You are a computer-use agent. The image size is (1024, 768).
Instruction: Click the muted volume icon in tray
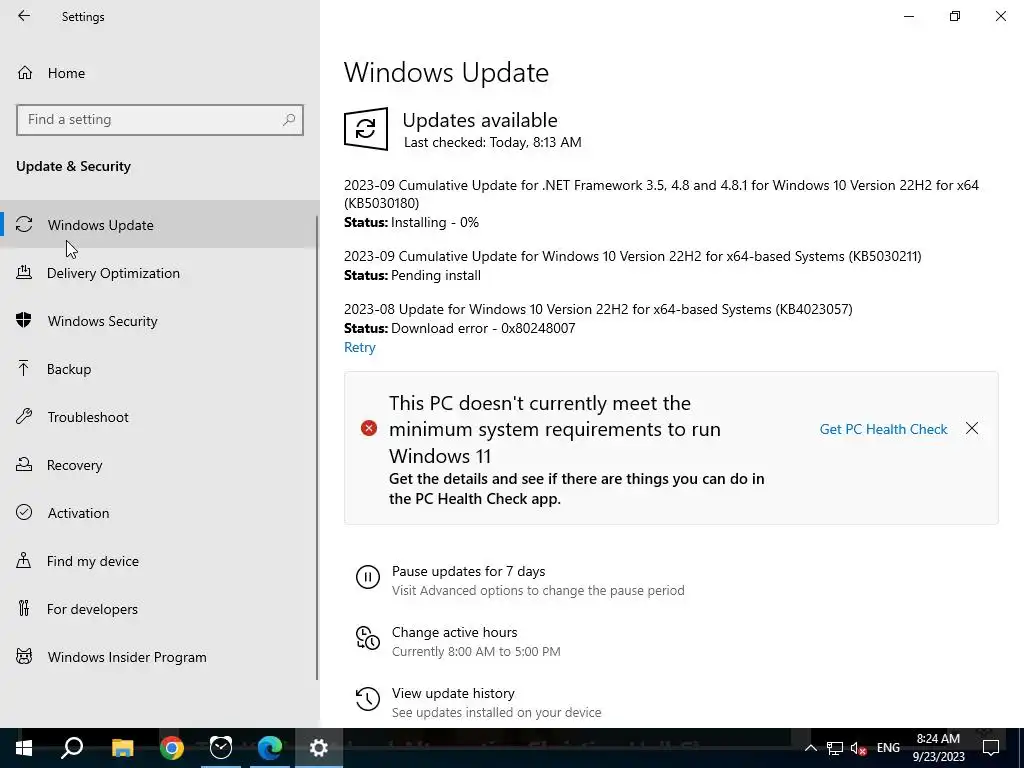(x=858, y=748)
